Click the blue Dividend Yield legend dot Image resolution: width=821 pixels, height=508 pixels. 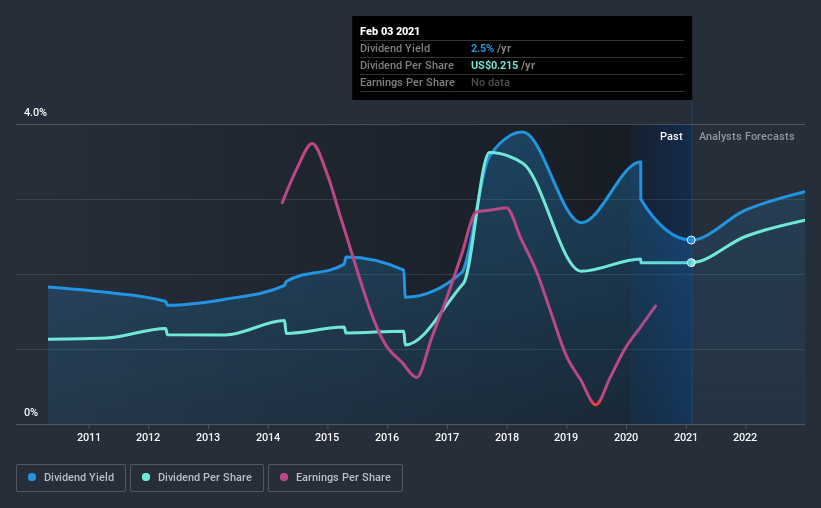pyautogui.click(x=32, y=477)
